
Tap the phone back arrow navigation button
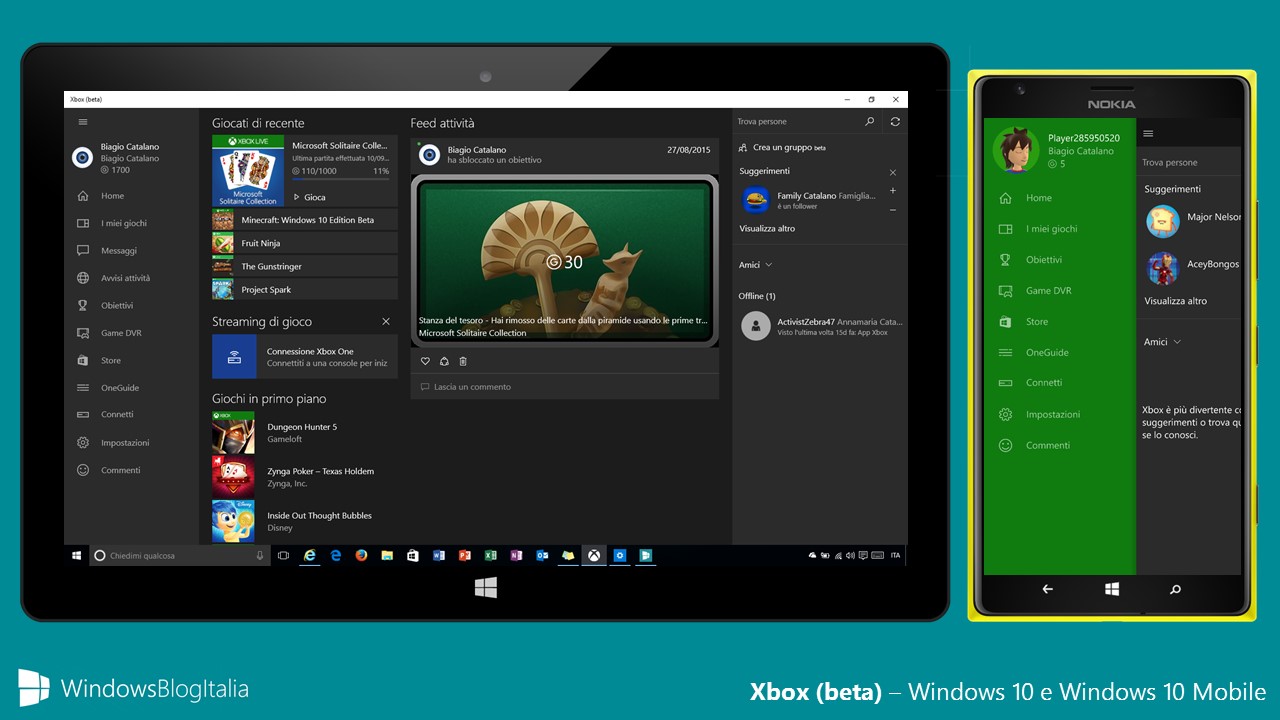[1048, 589]
